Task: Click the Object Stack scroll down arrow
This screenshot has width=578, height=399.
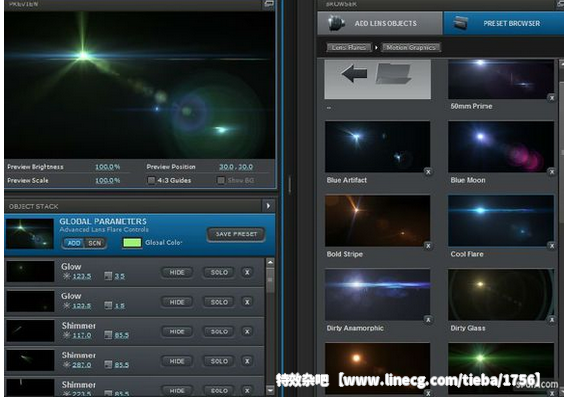Action: (270, 389)
